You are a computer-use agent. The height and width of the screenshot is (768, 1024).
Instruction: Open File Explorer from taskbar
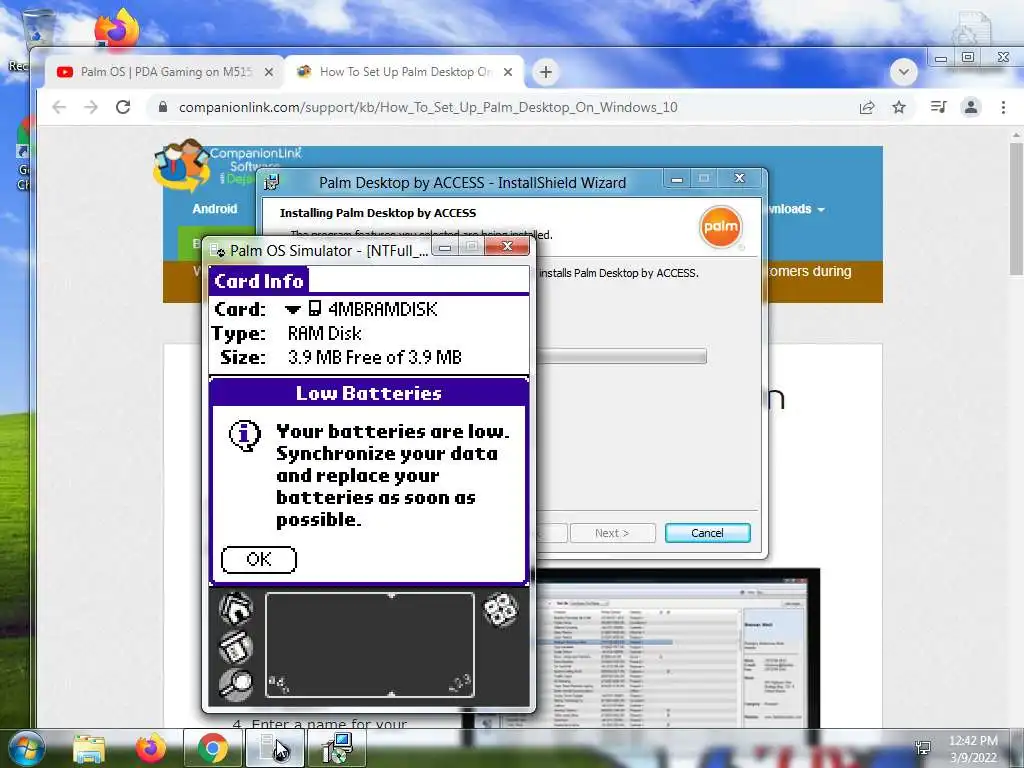click(x=89, y=748)
